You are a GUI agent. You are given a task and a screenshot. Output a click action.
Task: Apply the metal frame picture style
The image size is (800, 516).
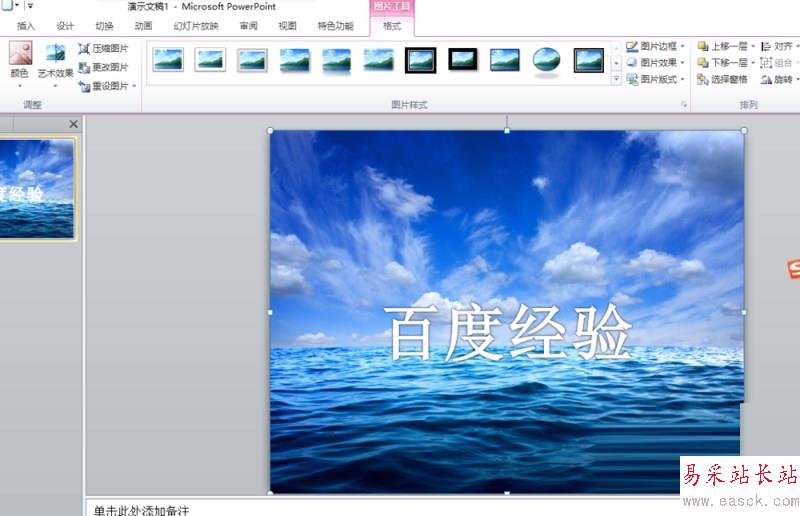252,60
